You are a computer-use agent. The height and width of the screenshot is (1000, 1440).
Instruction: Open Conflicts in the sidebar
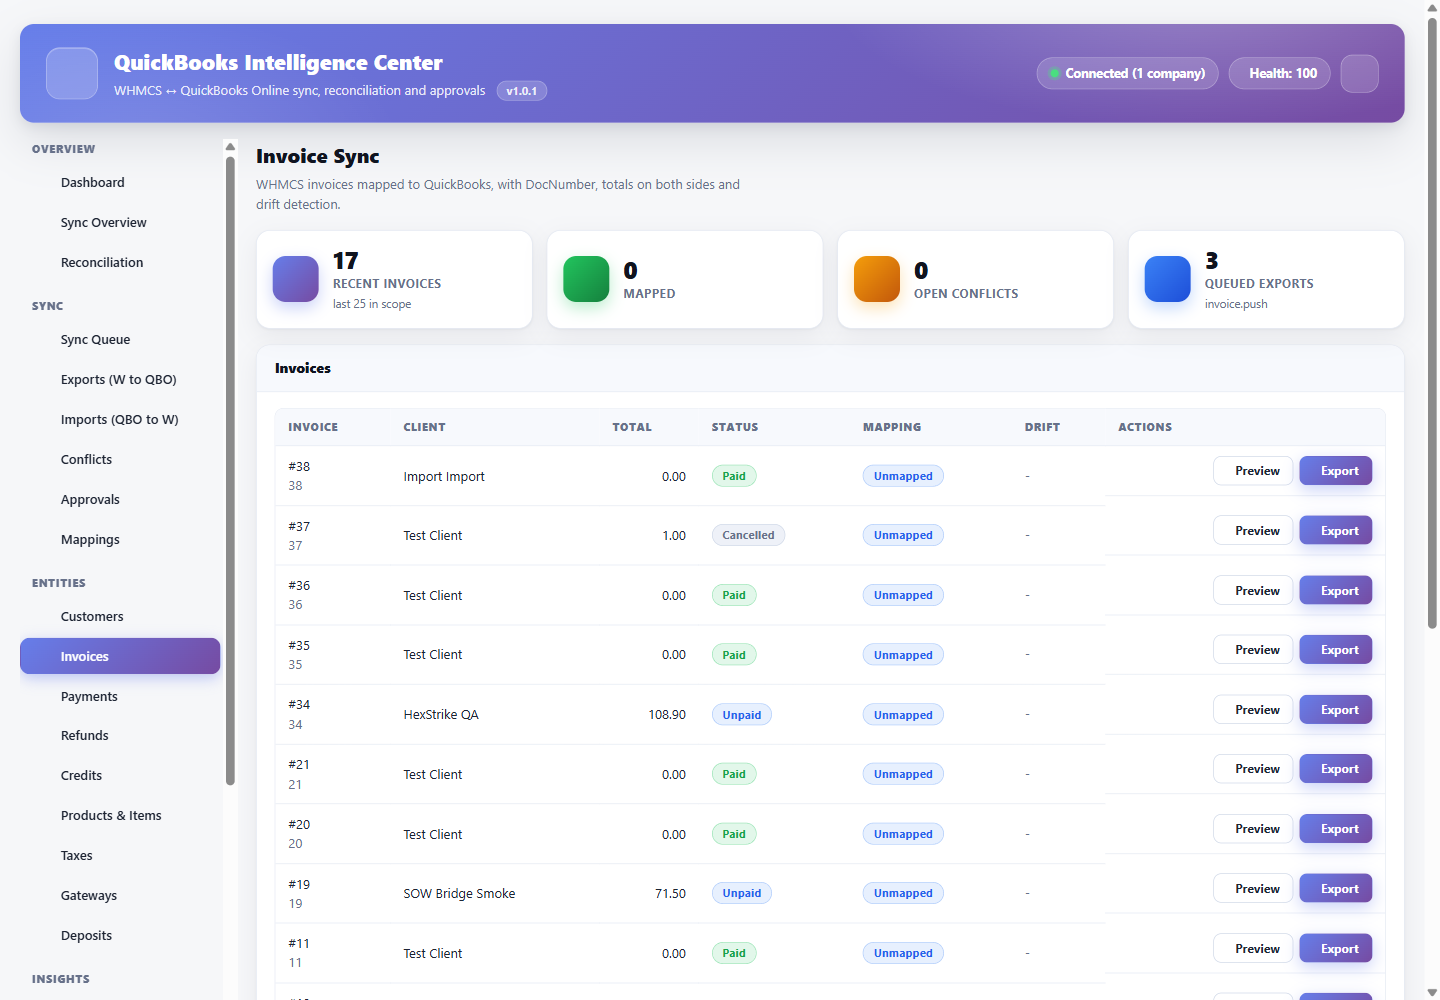tap(120, 460)
